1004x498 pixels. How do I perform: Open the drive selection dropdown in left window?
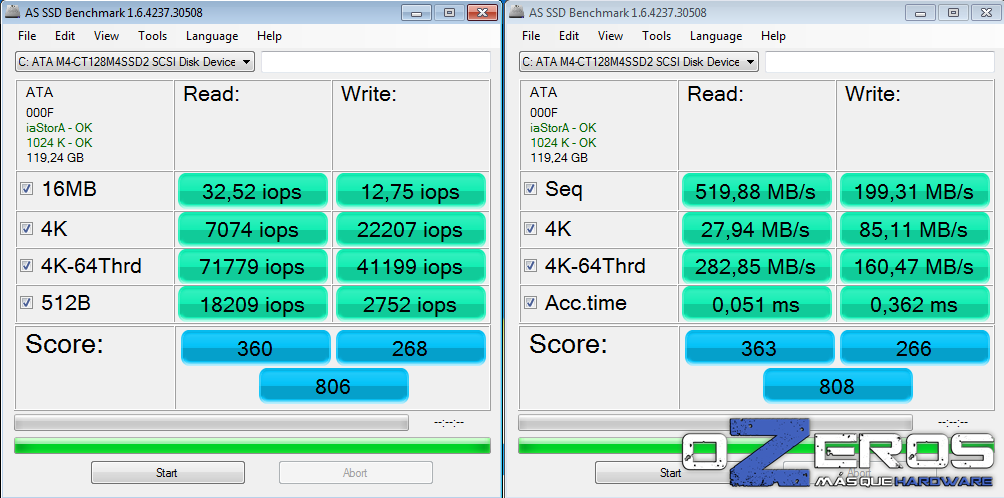click(135, 62)
